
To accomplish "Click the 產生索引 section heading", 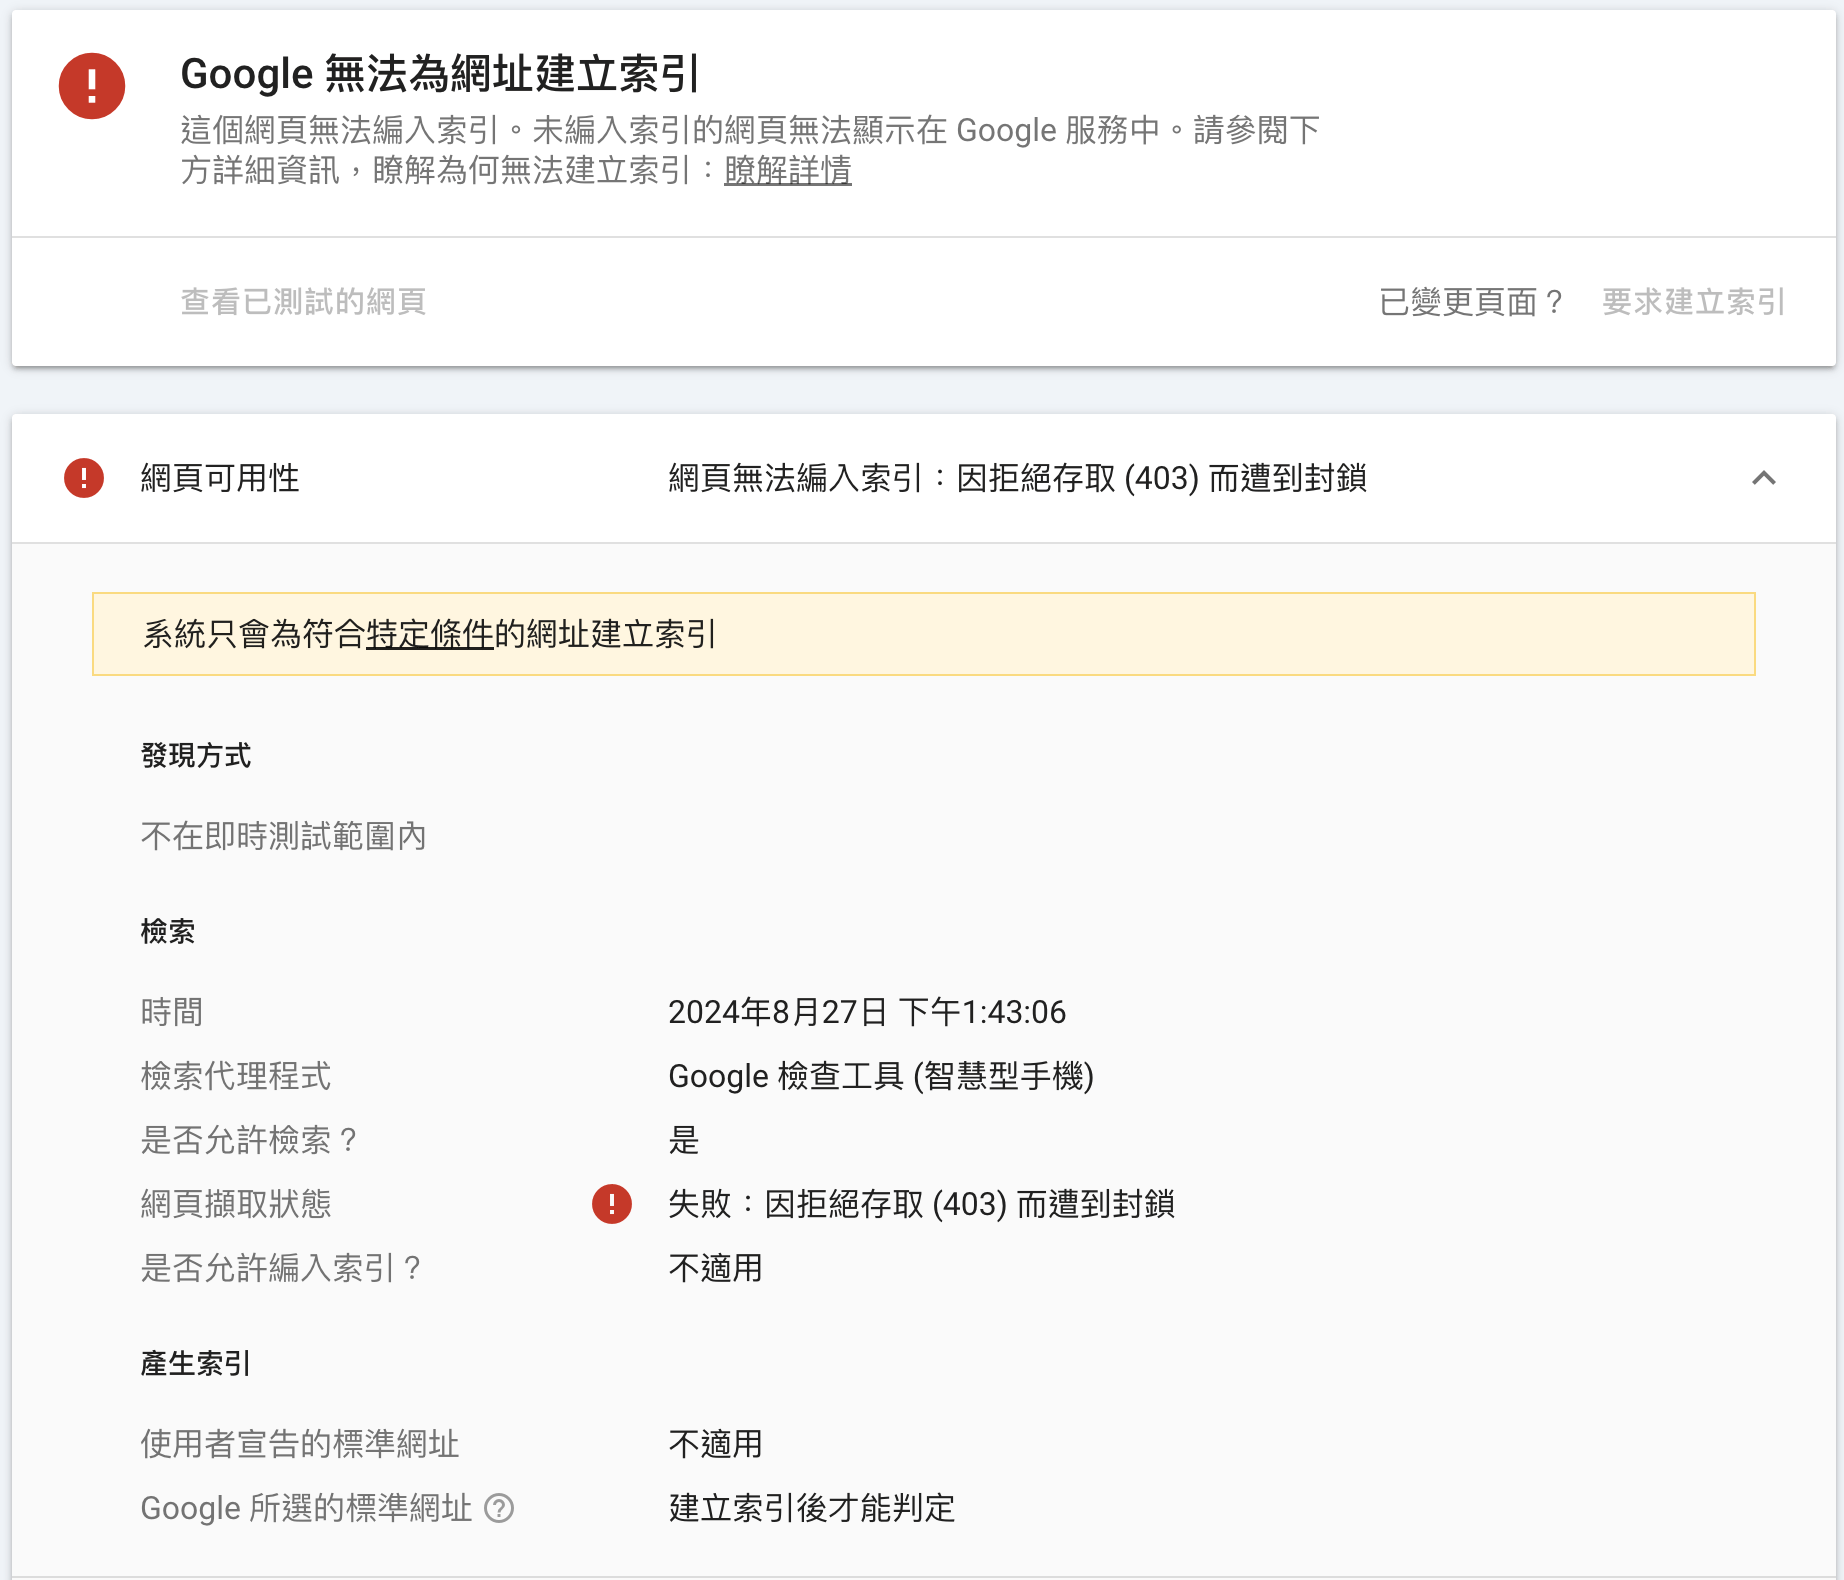I will (196, 1364).
